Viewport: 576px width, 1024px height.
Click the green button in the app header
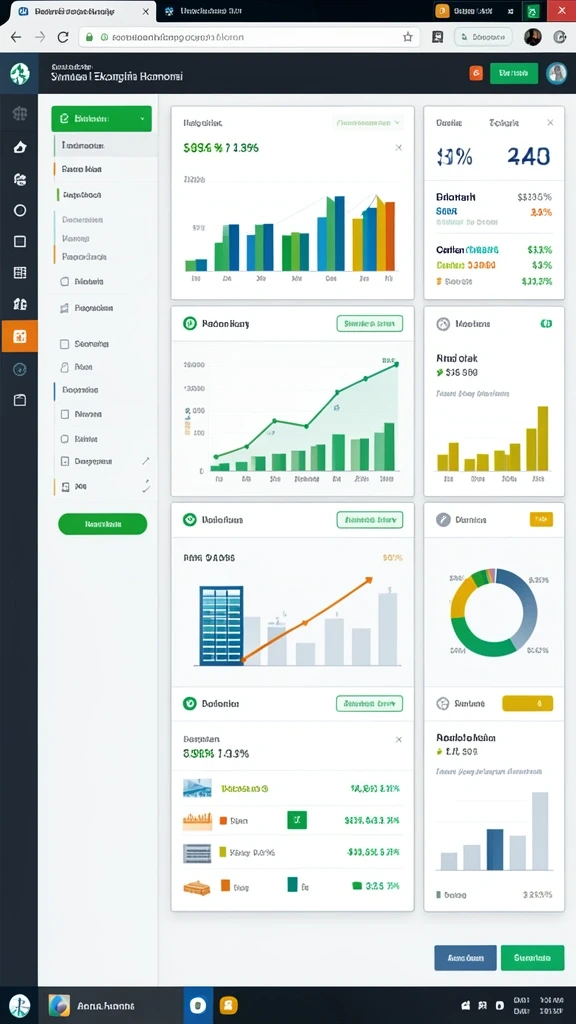tap(514, 73)
